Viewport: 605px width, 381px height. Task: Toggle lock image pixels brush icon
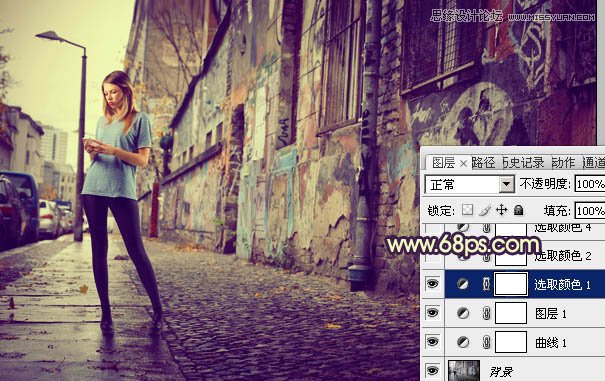pos(485,210)
